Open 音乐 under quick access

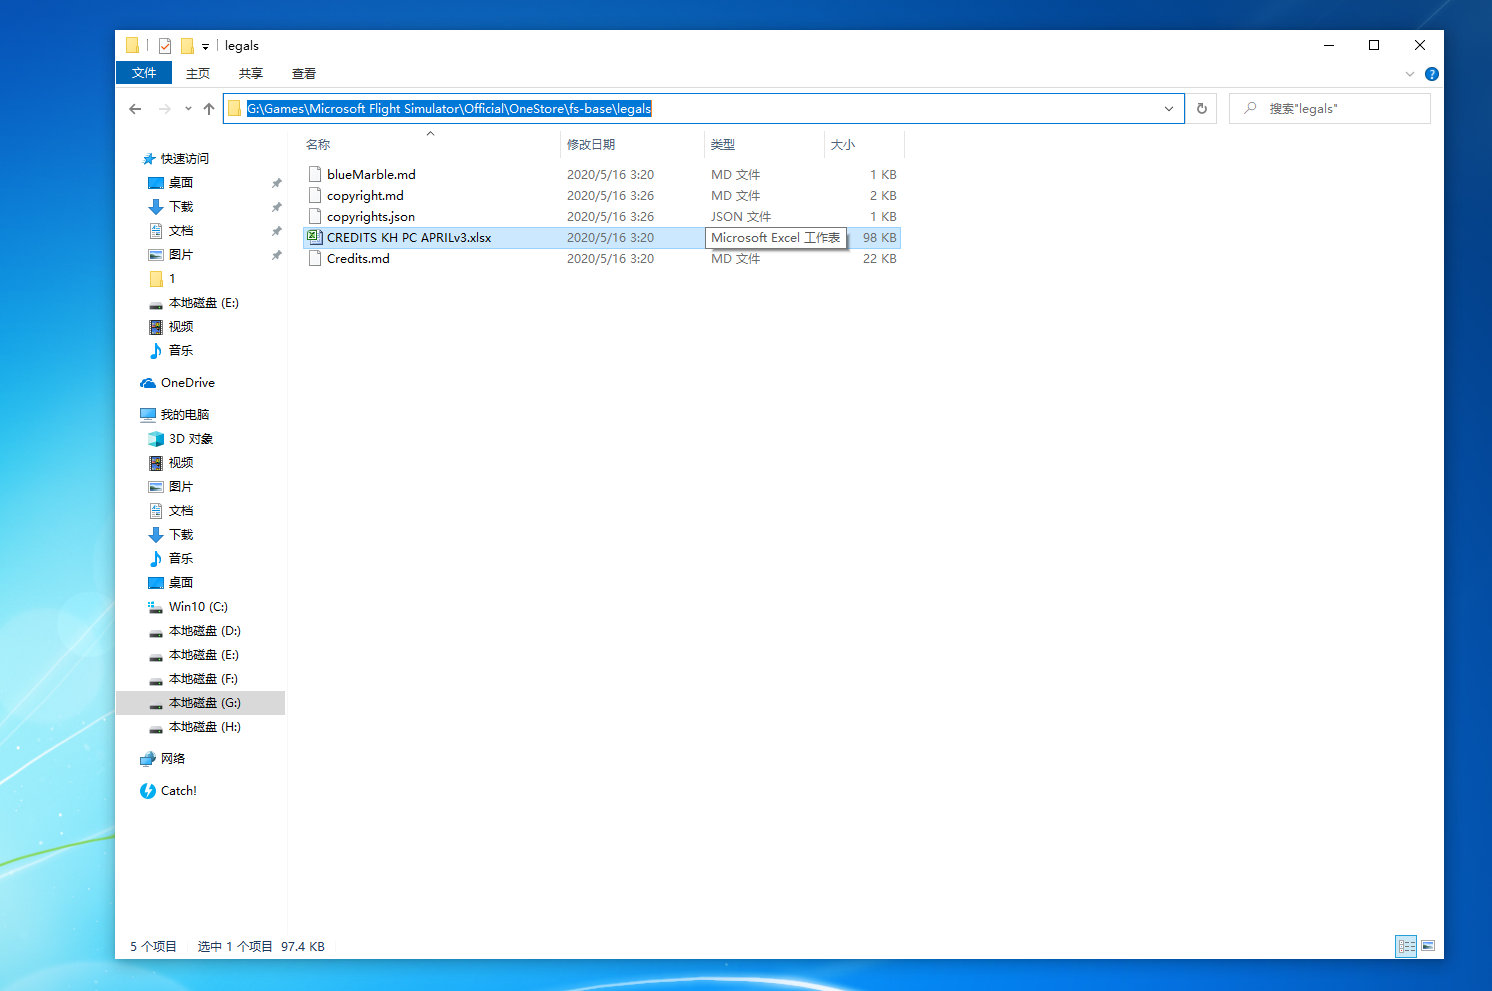pos(181,351)
